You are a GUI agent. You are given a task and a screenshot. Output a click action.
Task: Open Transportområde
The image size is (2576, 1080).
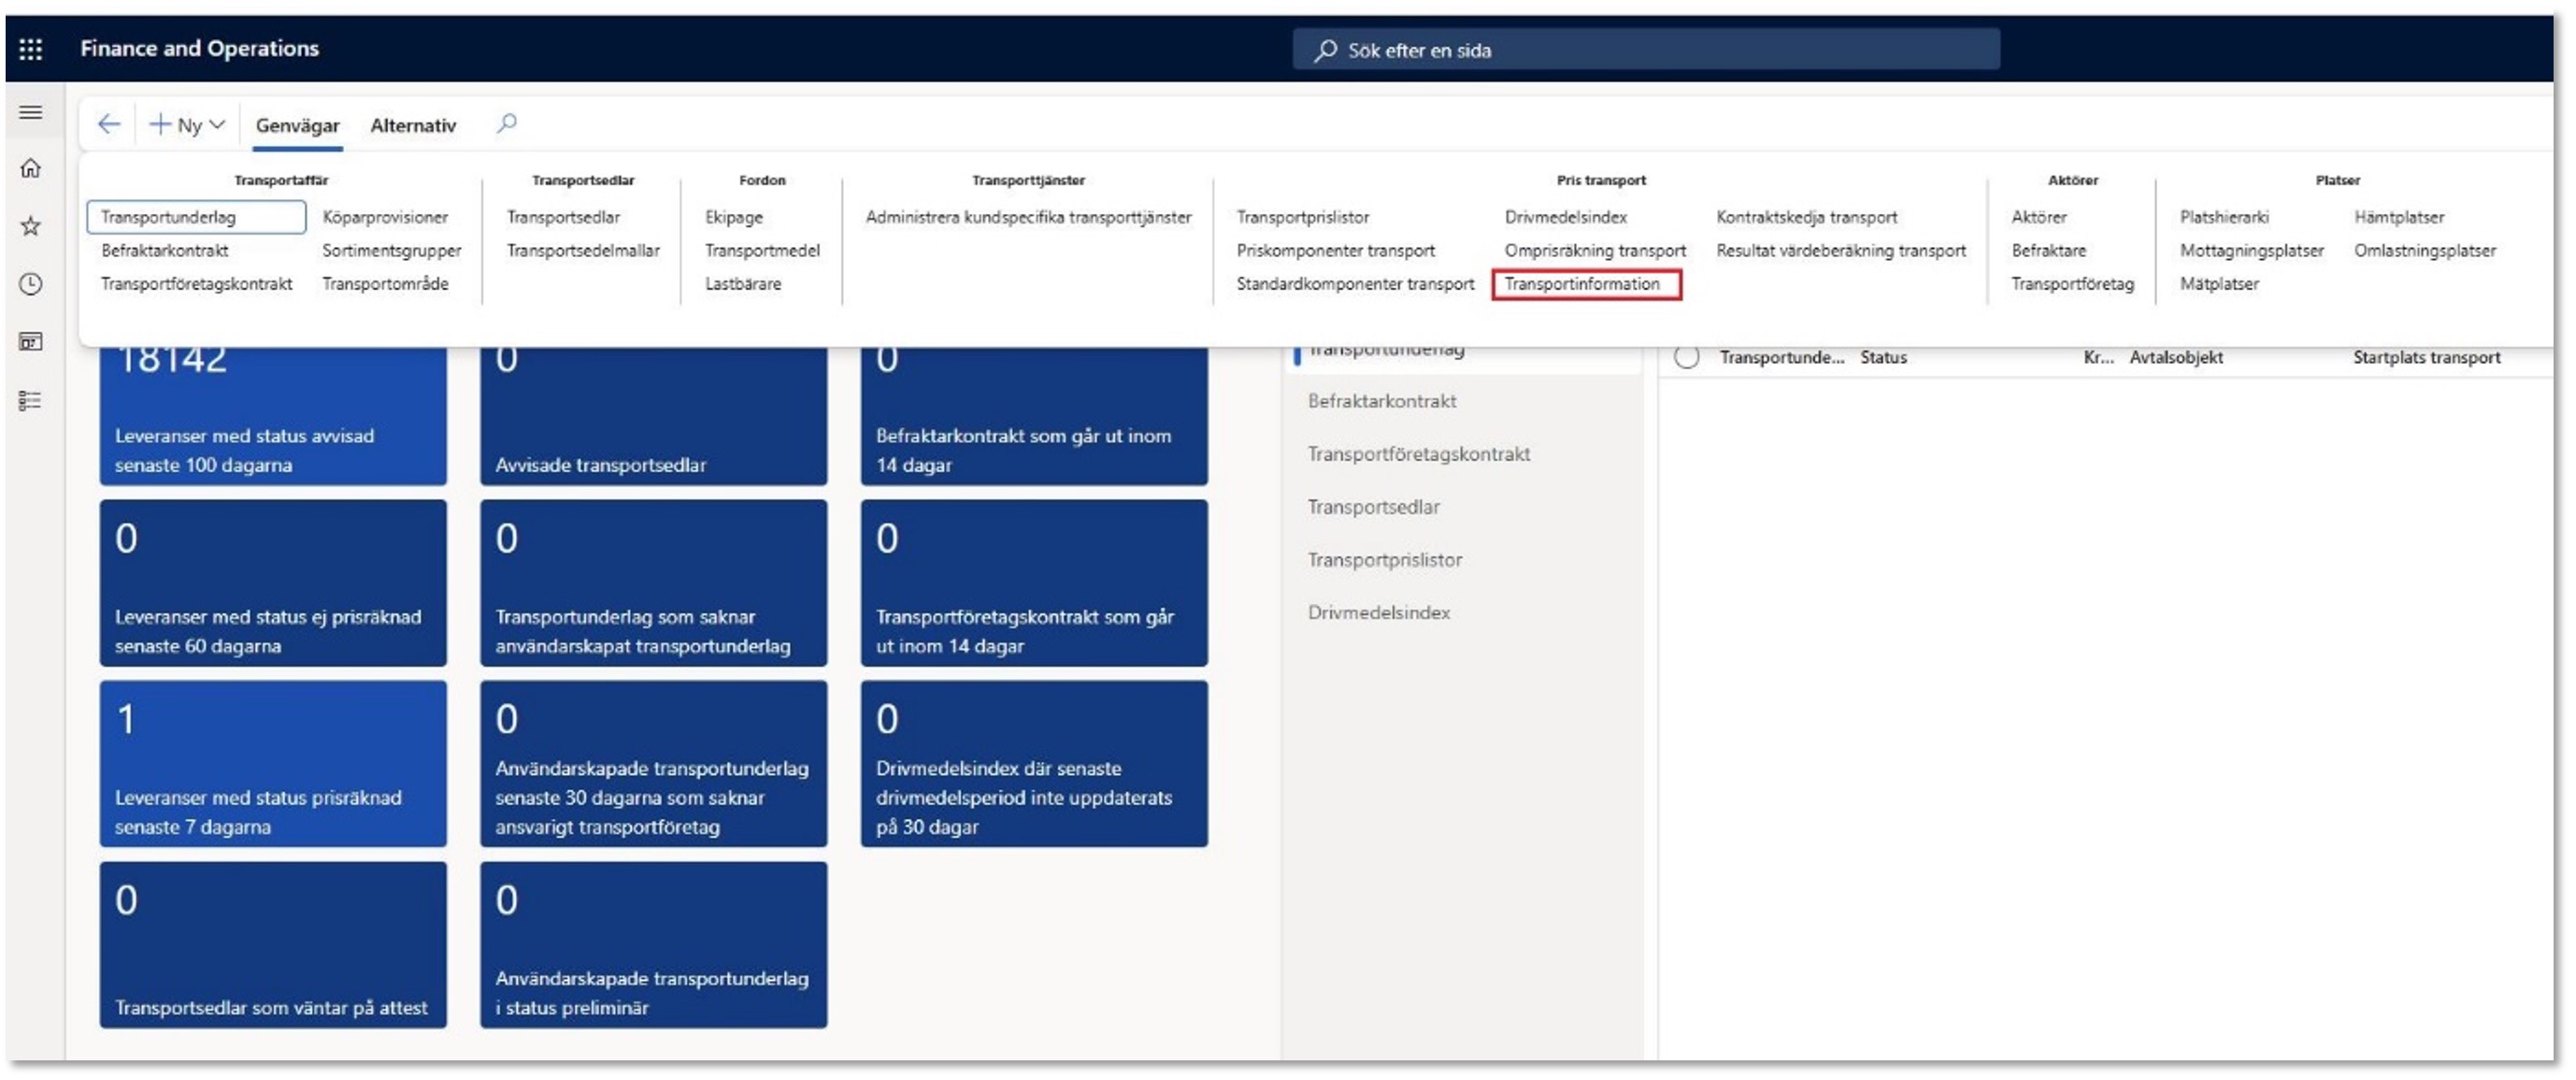(x=385, y=284)
